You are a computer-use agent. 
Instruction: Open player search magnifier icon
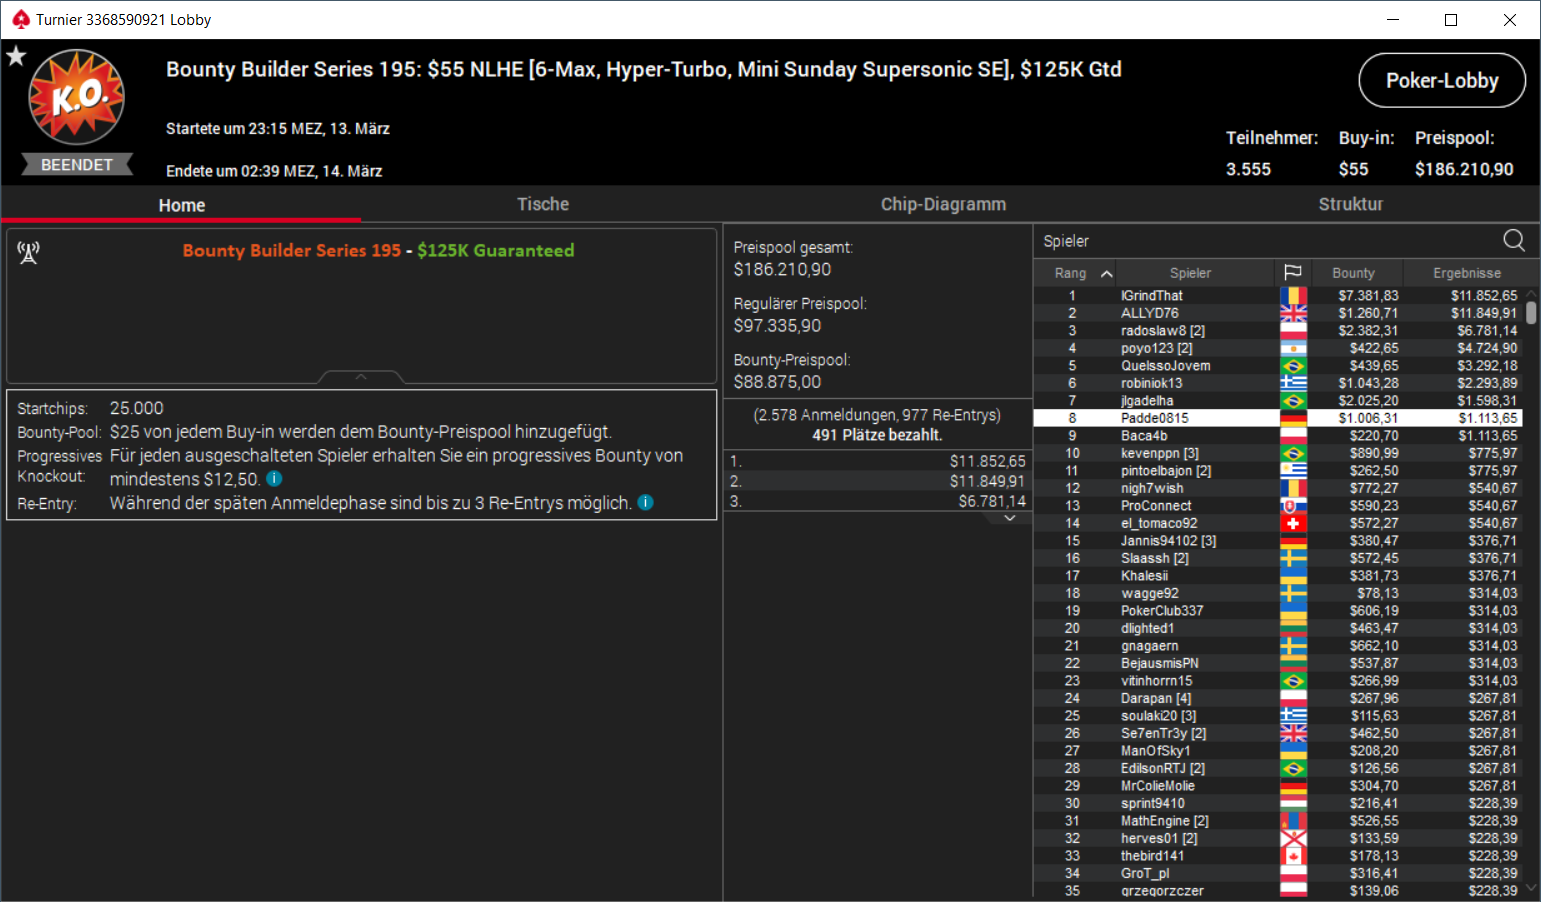click(1514, 240)
